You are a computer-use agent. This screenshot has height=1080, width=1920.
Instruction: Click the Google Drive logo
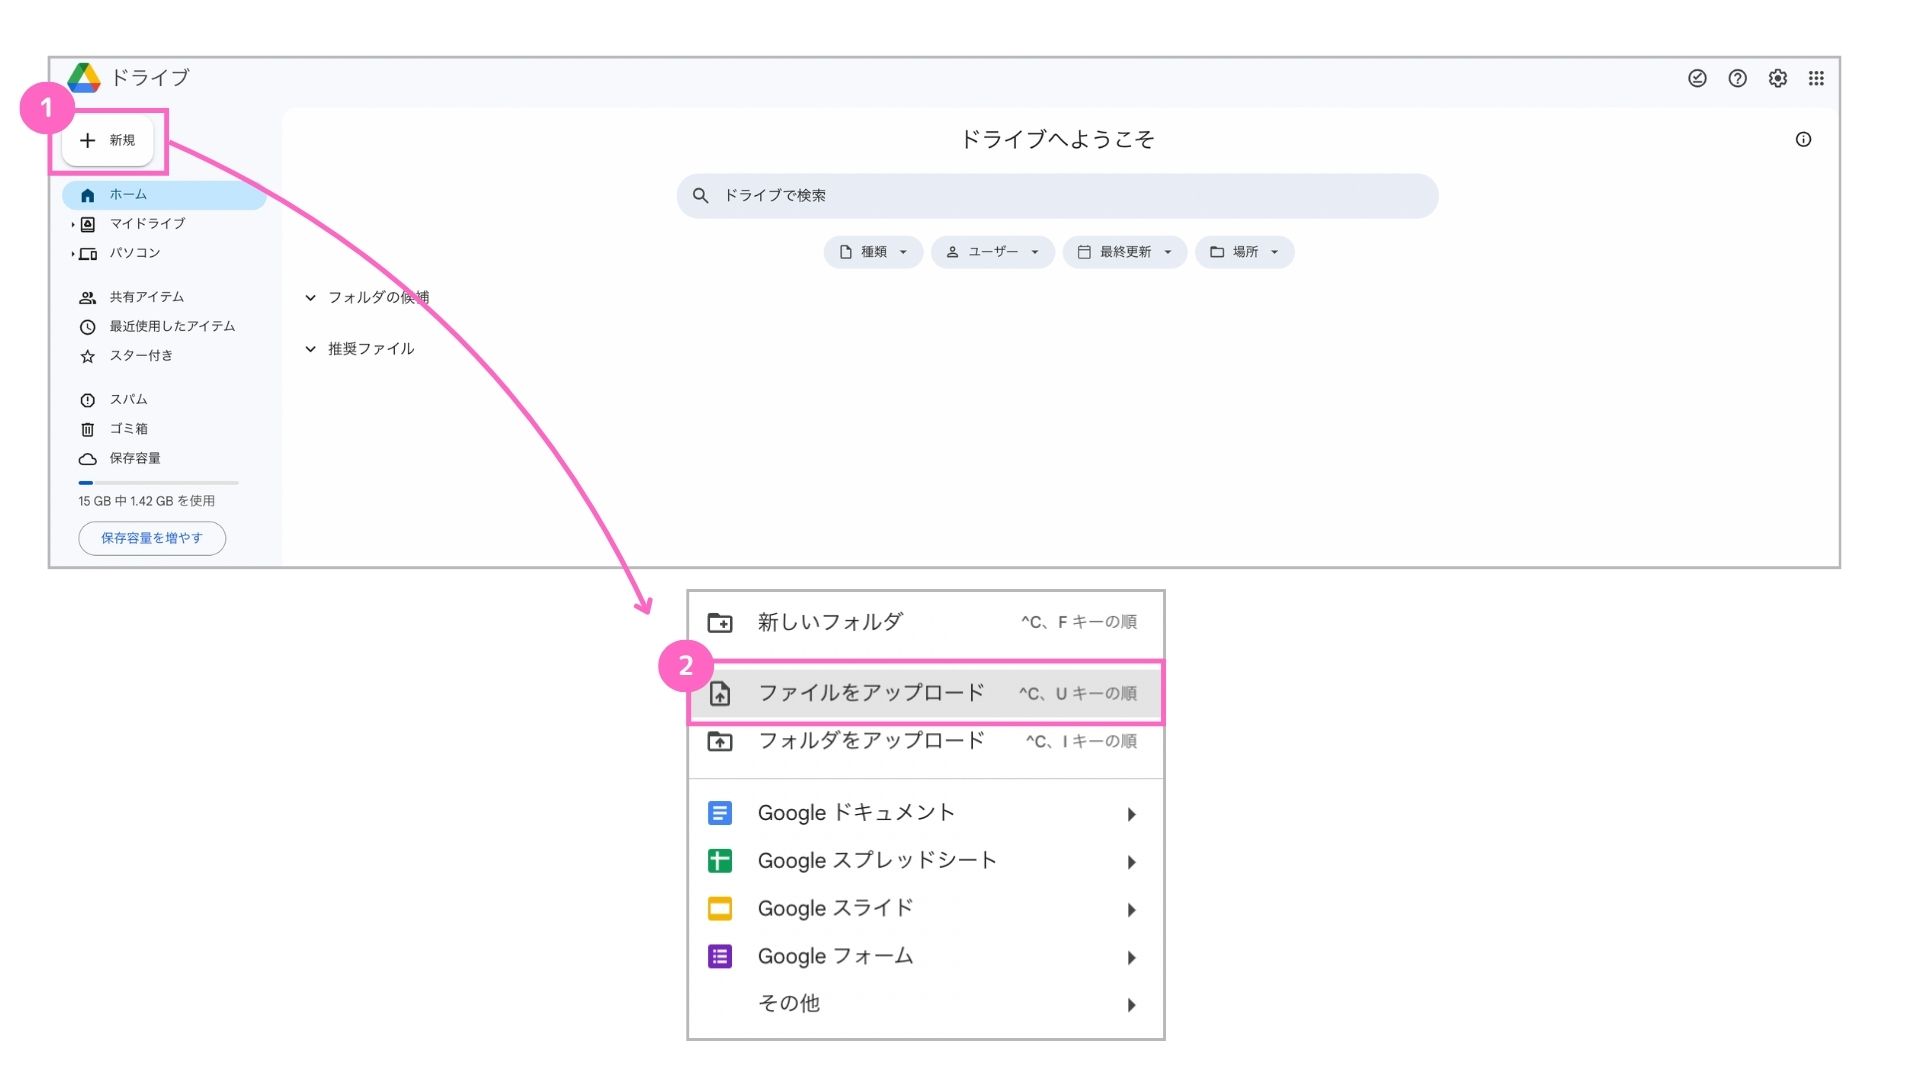point(84,77)
